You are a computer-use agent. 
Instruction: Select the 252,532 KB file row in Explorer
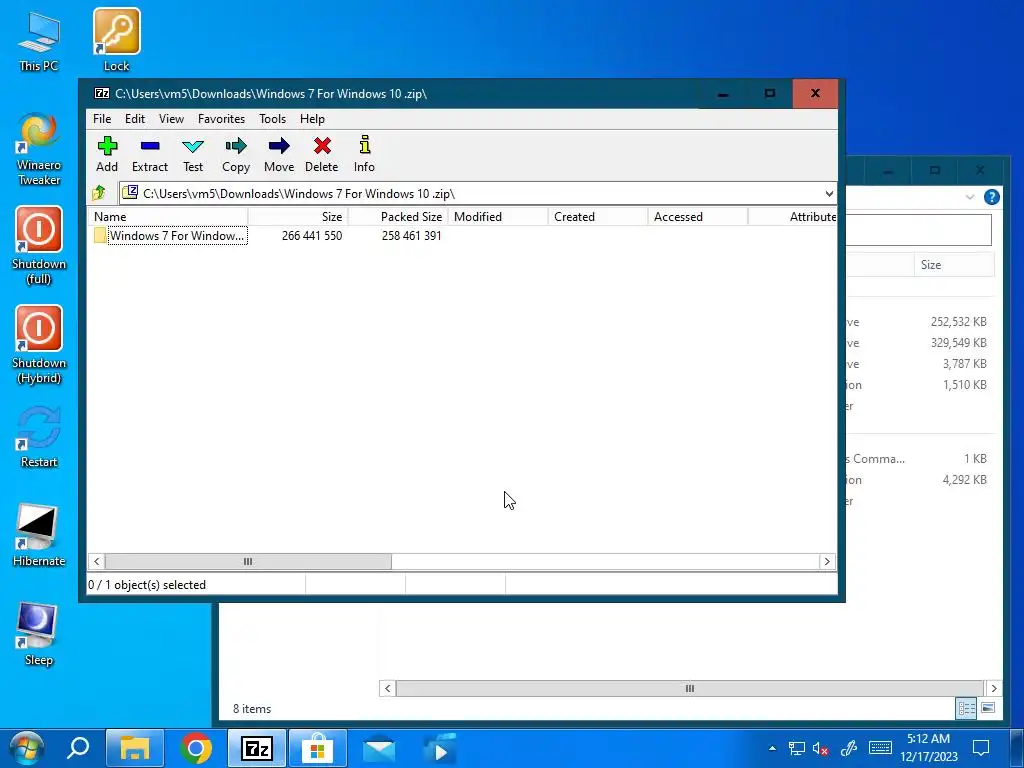pos(920,322)
